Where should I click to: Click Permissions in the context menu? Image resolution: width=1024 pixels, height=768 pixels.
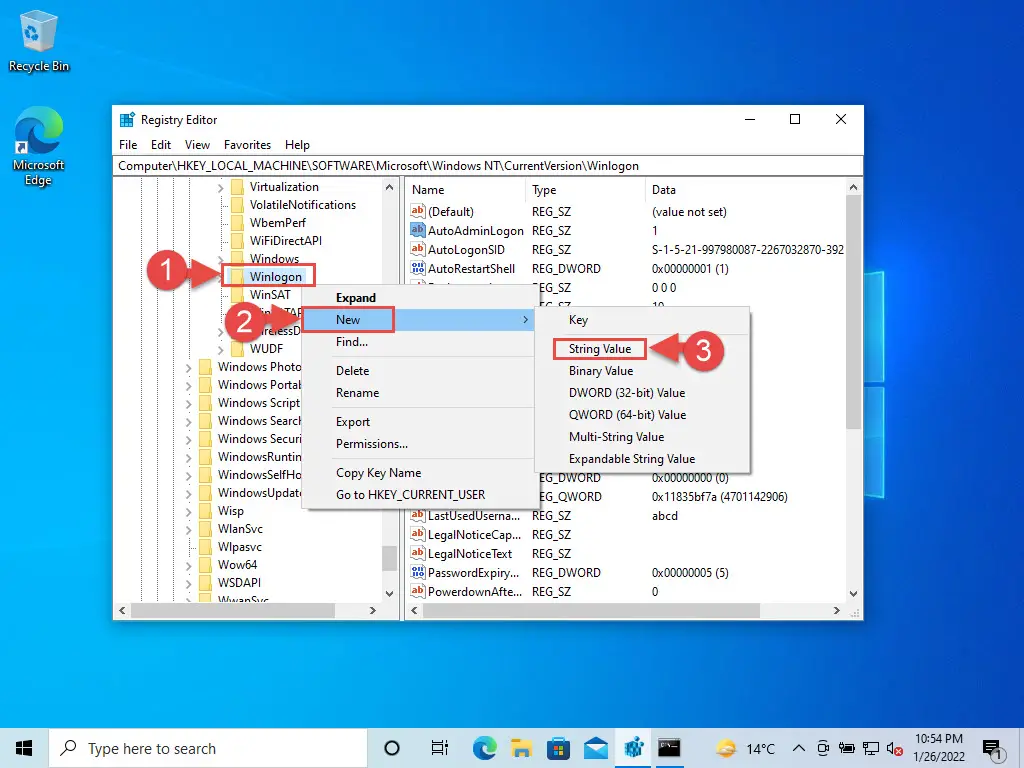pos(371,444)
